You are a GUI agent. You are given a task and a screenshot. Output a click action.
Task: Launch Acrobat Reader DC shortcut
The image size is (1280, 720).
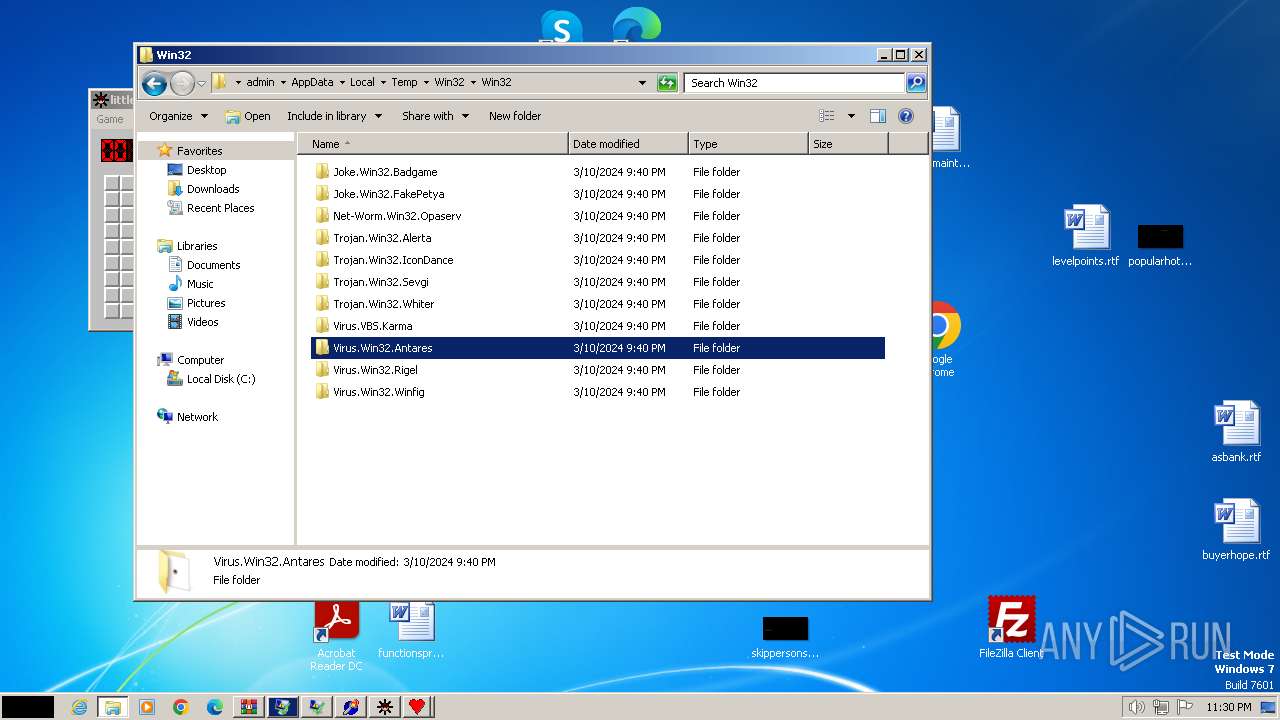coord(336,636)
